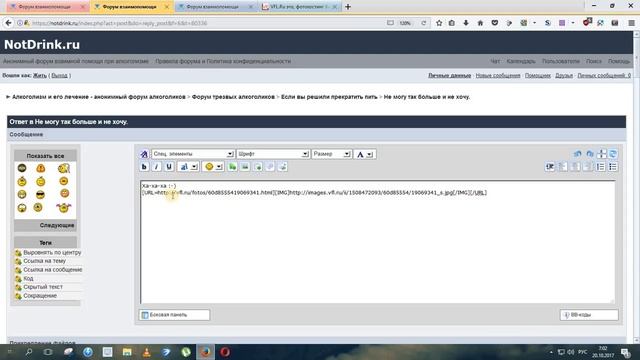Viewport: 640px width, 360px height.
Task: Open the text color A dropdown arrow
Action: (369, 154)
